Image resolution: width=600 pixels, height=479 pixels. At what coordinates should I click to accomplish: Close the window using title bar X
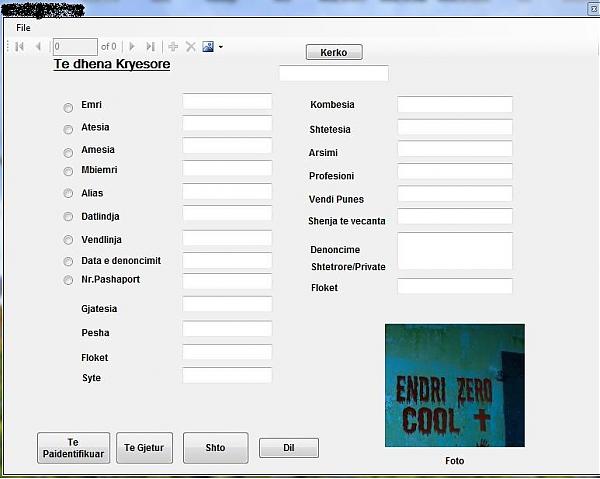594,8
